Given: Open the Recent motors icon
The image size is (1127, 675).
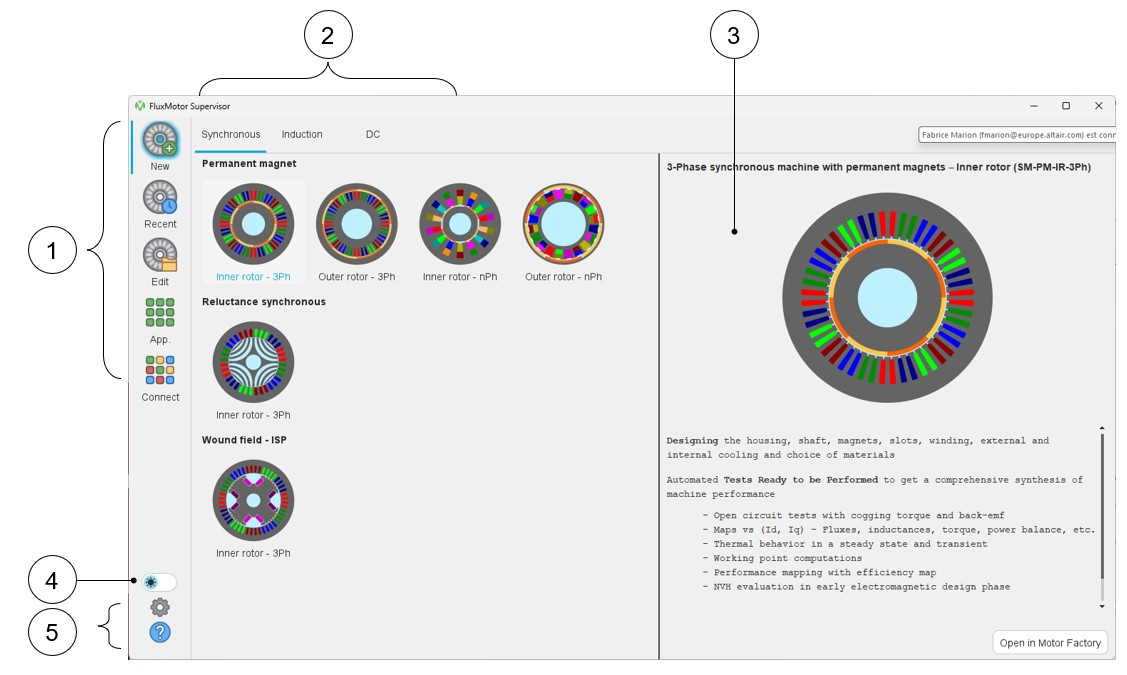Looking at the screenshot, I should (160, 197).
